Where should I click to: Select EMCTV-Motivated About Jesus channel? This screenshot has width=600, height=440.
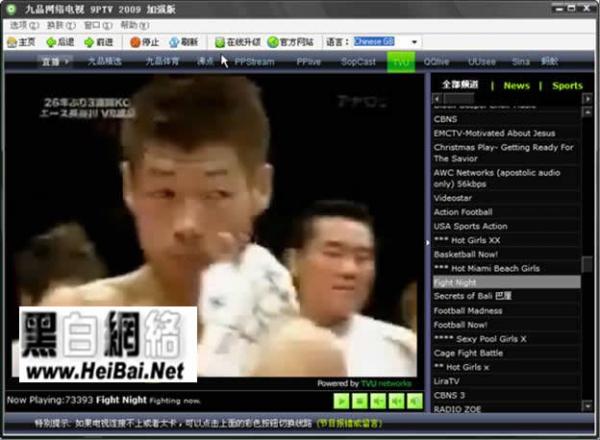506,133
